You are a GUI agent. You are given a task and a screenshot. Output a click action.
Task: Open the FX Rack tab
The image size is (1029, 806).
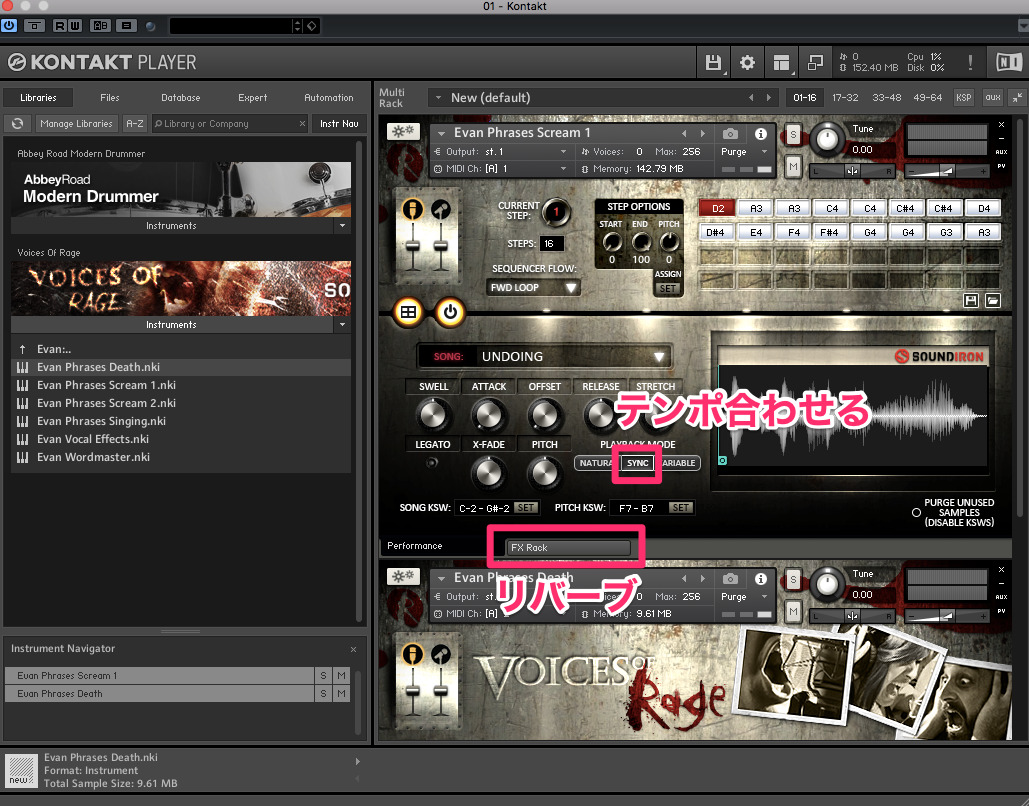[x=569, y=547]
